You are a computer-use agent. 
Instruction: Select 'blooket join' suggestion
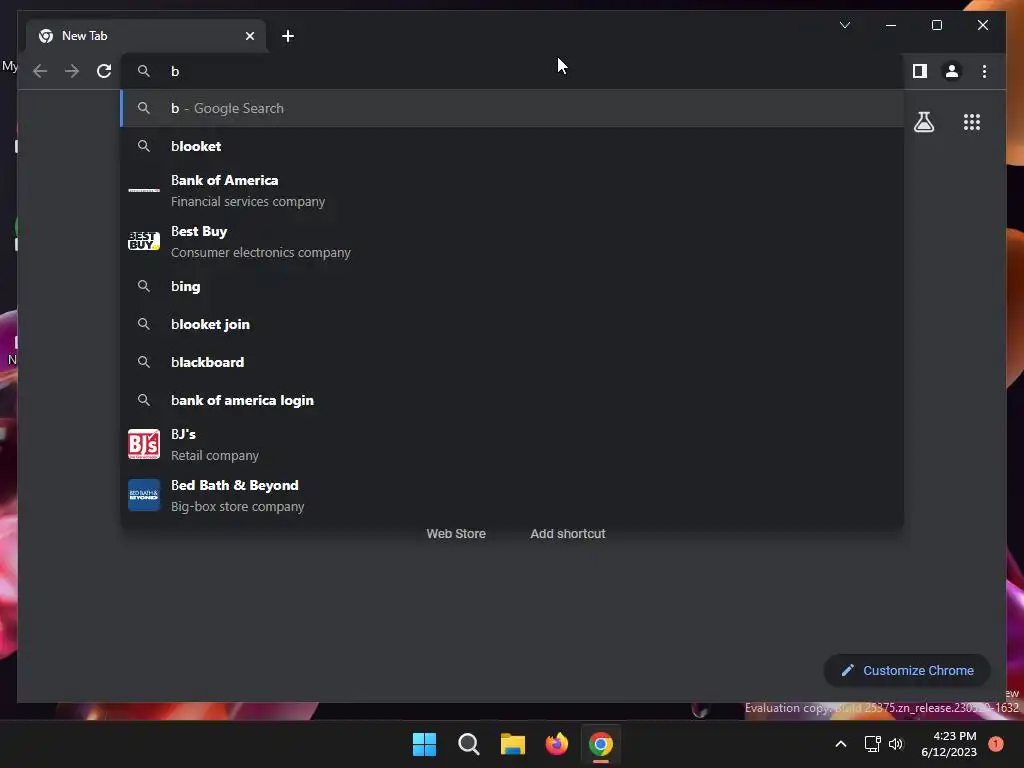click(513, 324)
